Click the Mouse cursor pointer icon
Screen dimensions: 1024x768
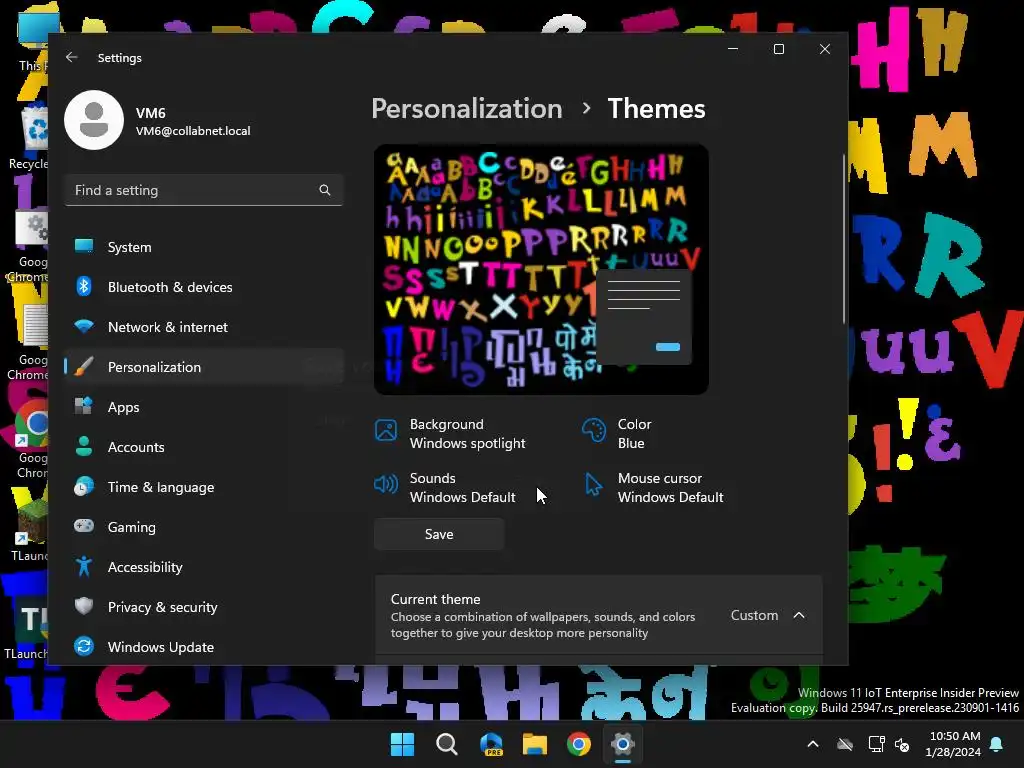[x=594, y=485]
